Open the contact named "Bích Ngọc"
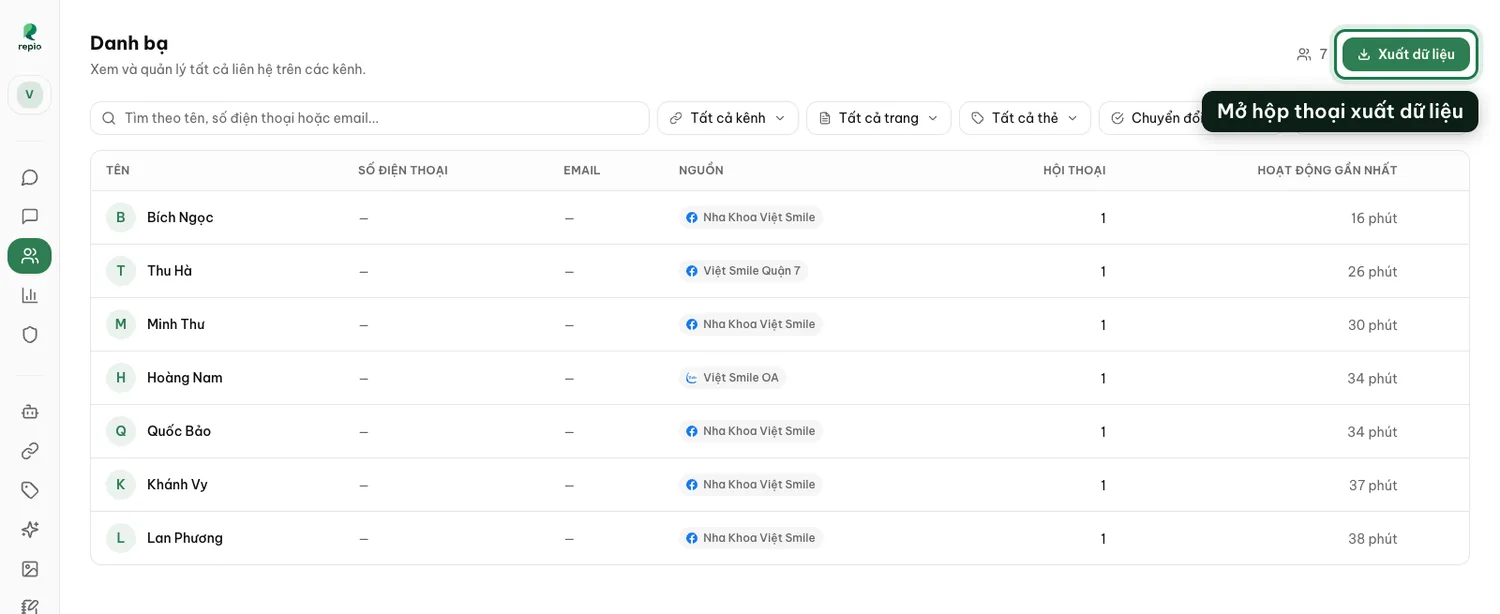The height and width of the screenshot is (614, 1500). (180, 217)
